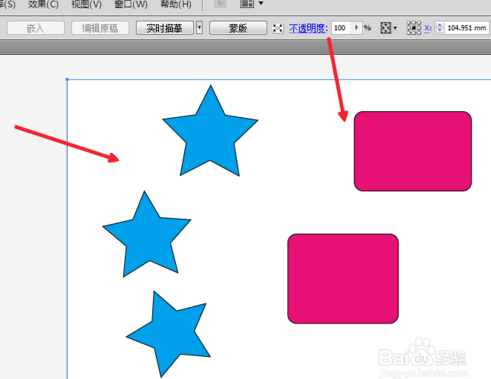491x379 pixels.
Task: Click the crop/transform icon beside 蒙版
Action: pos(278,28)
